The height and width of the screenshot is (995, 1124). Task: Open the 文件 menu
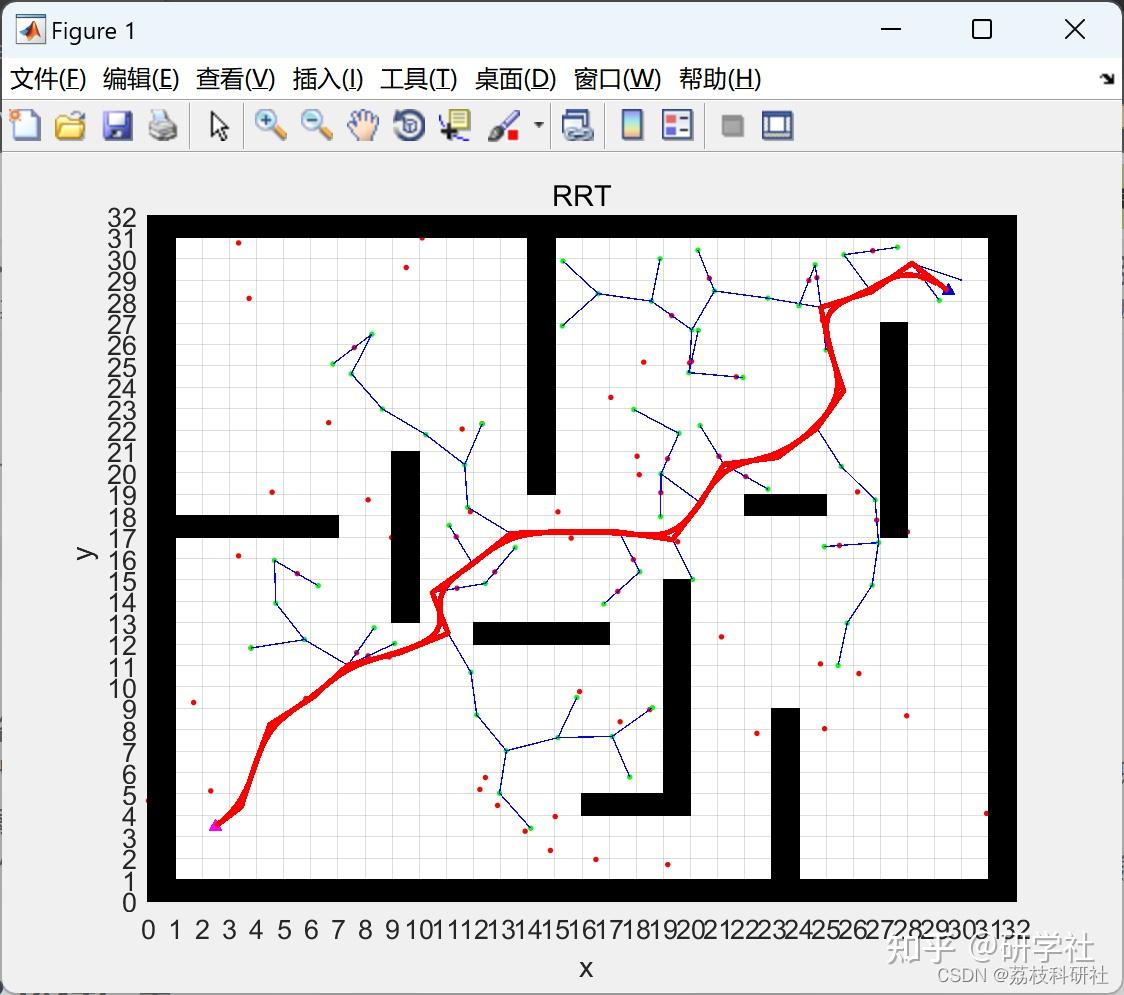click(48, 79)
